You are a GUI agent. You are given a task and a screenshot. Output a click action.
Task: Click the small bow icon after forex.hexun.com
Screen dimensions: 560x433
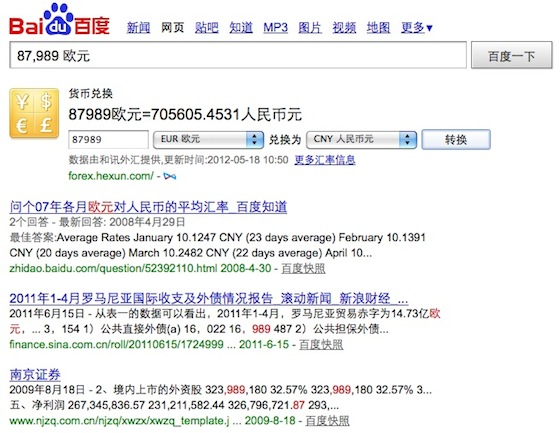(170, 176)
